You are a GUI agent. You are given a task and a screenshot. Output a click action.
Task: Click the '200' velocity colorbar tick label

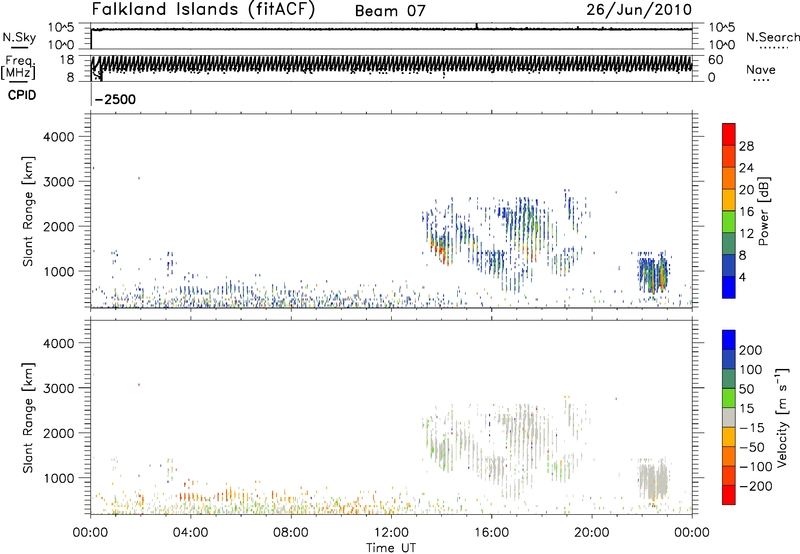click(751, 350)
